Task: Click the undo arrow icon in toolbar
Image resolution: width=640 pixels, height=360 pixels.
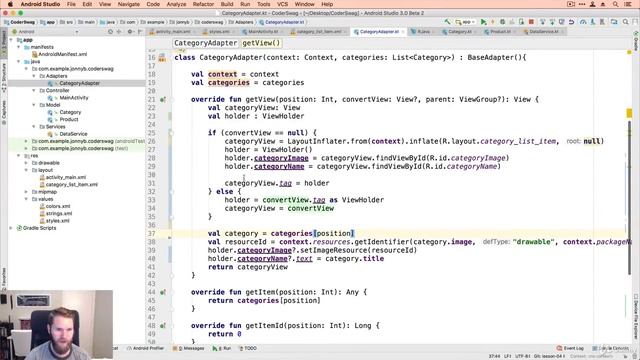Action: click(x=571, y=22)
